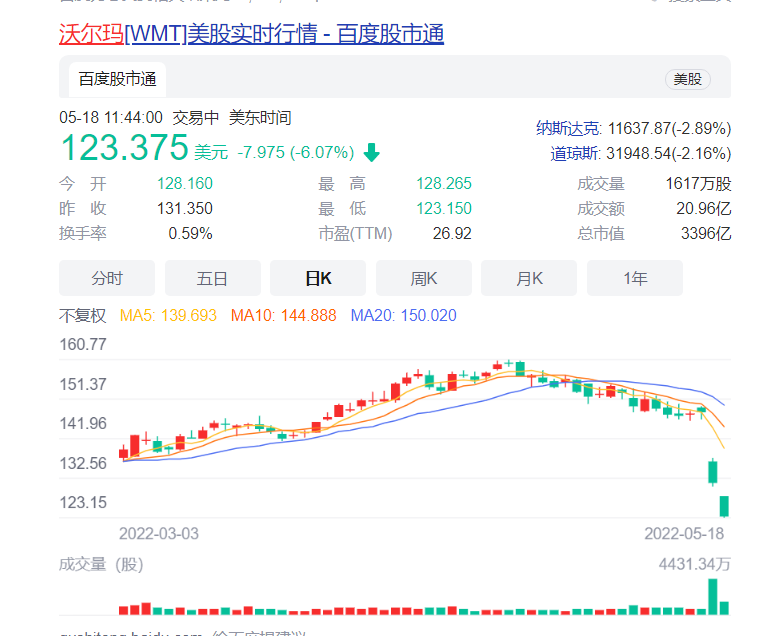Click the MA5 moving average legend
The image size is (782, 636).
click(168, 315)
